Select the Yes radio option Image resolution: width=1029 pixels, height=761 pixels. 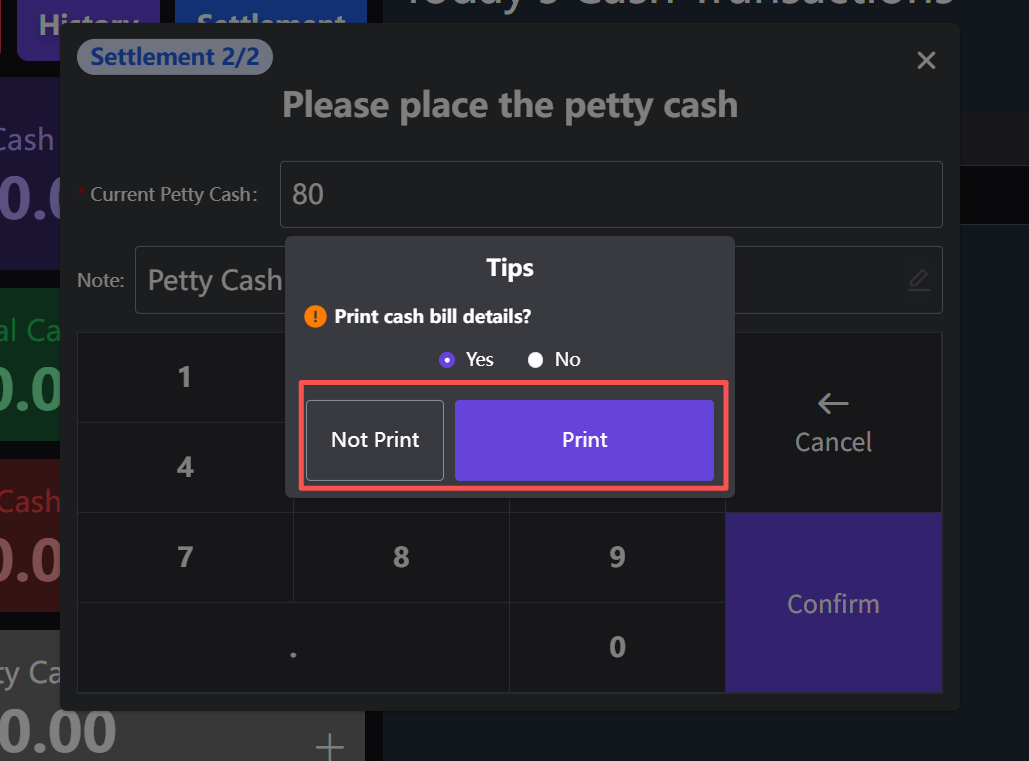tap(448, 360)
